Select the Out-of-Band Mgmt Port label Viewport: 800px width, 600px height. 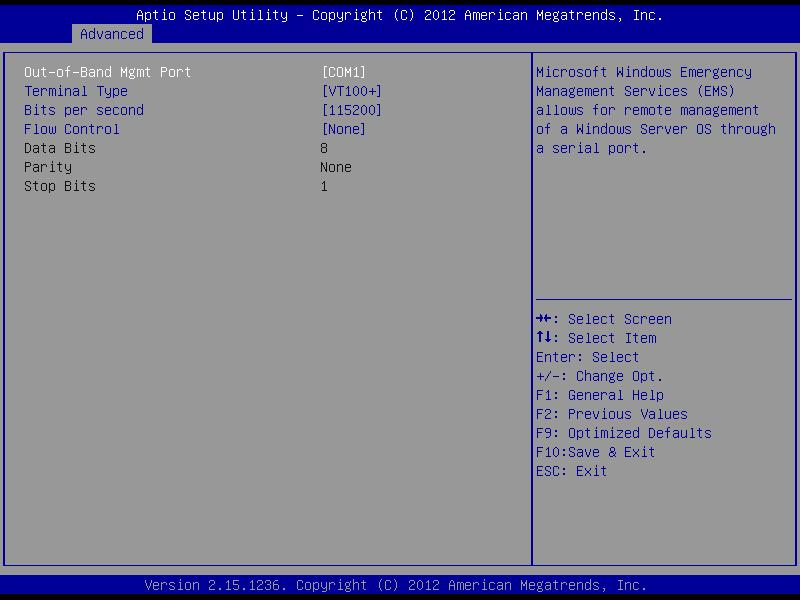pos(107,72)
